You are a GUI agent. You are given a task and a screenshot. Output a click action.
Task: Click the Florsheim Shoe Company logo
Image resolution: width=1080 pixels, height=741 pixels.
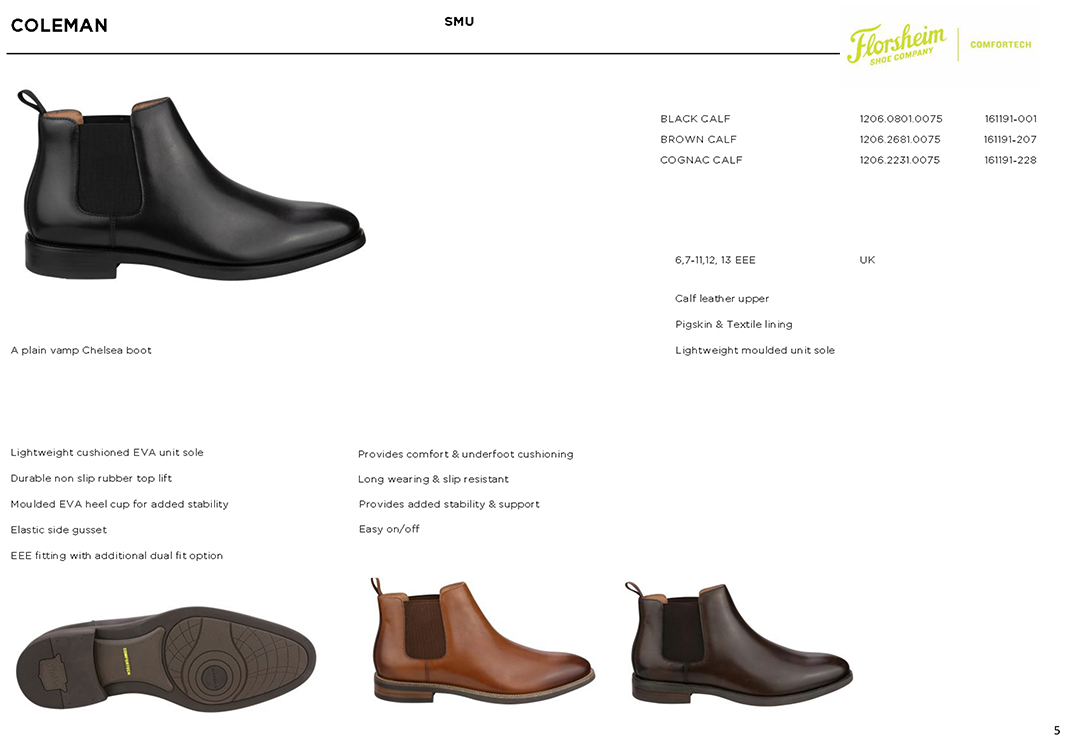897,44
